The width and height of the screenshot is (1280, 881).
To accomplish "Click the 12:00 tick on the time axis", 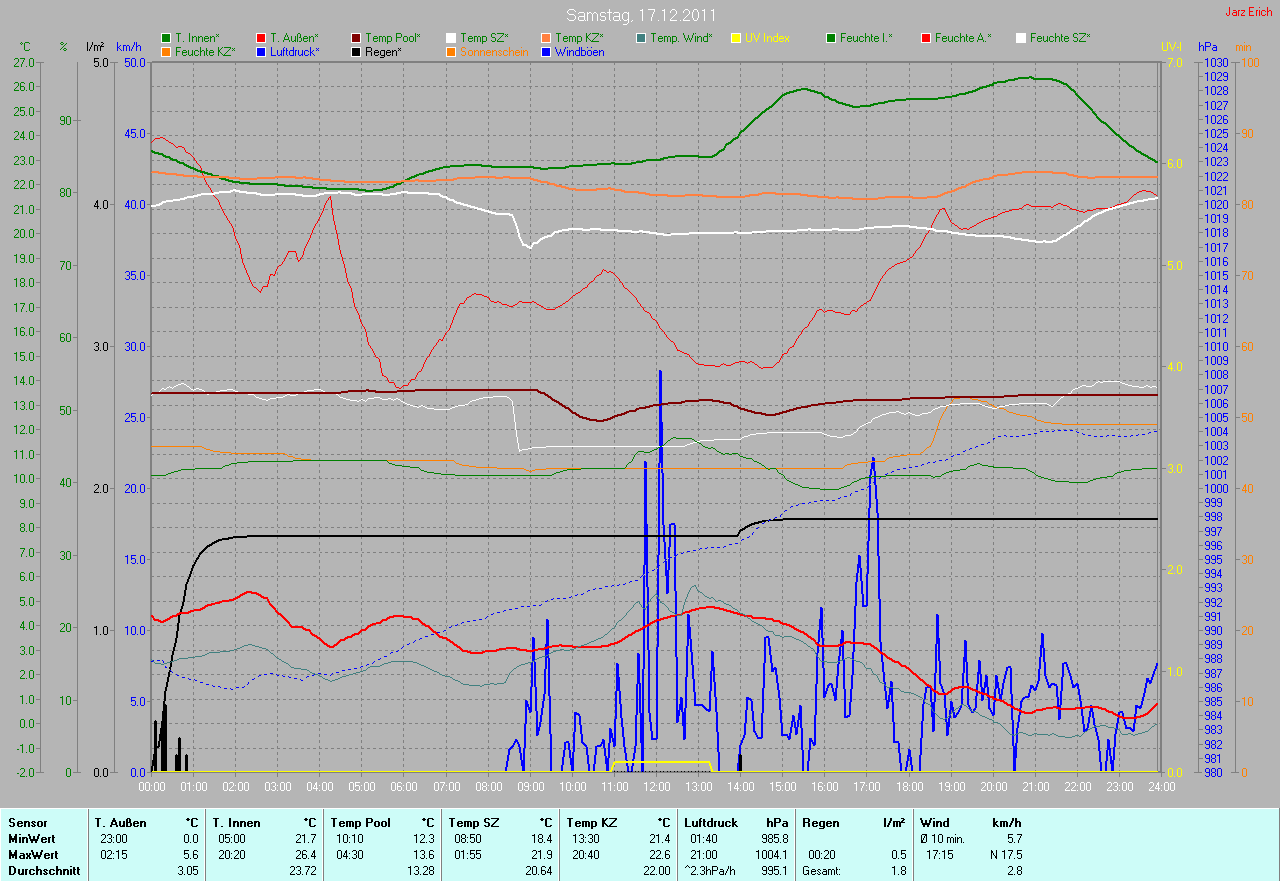I will coord(656,787).
